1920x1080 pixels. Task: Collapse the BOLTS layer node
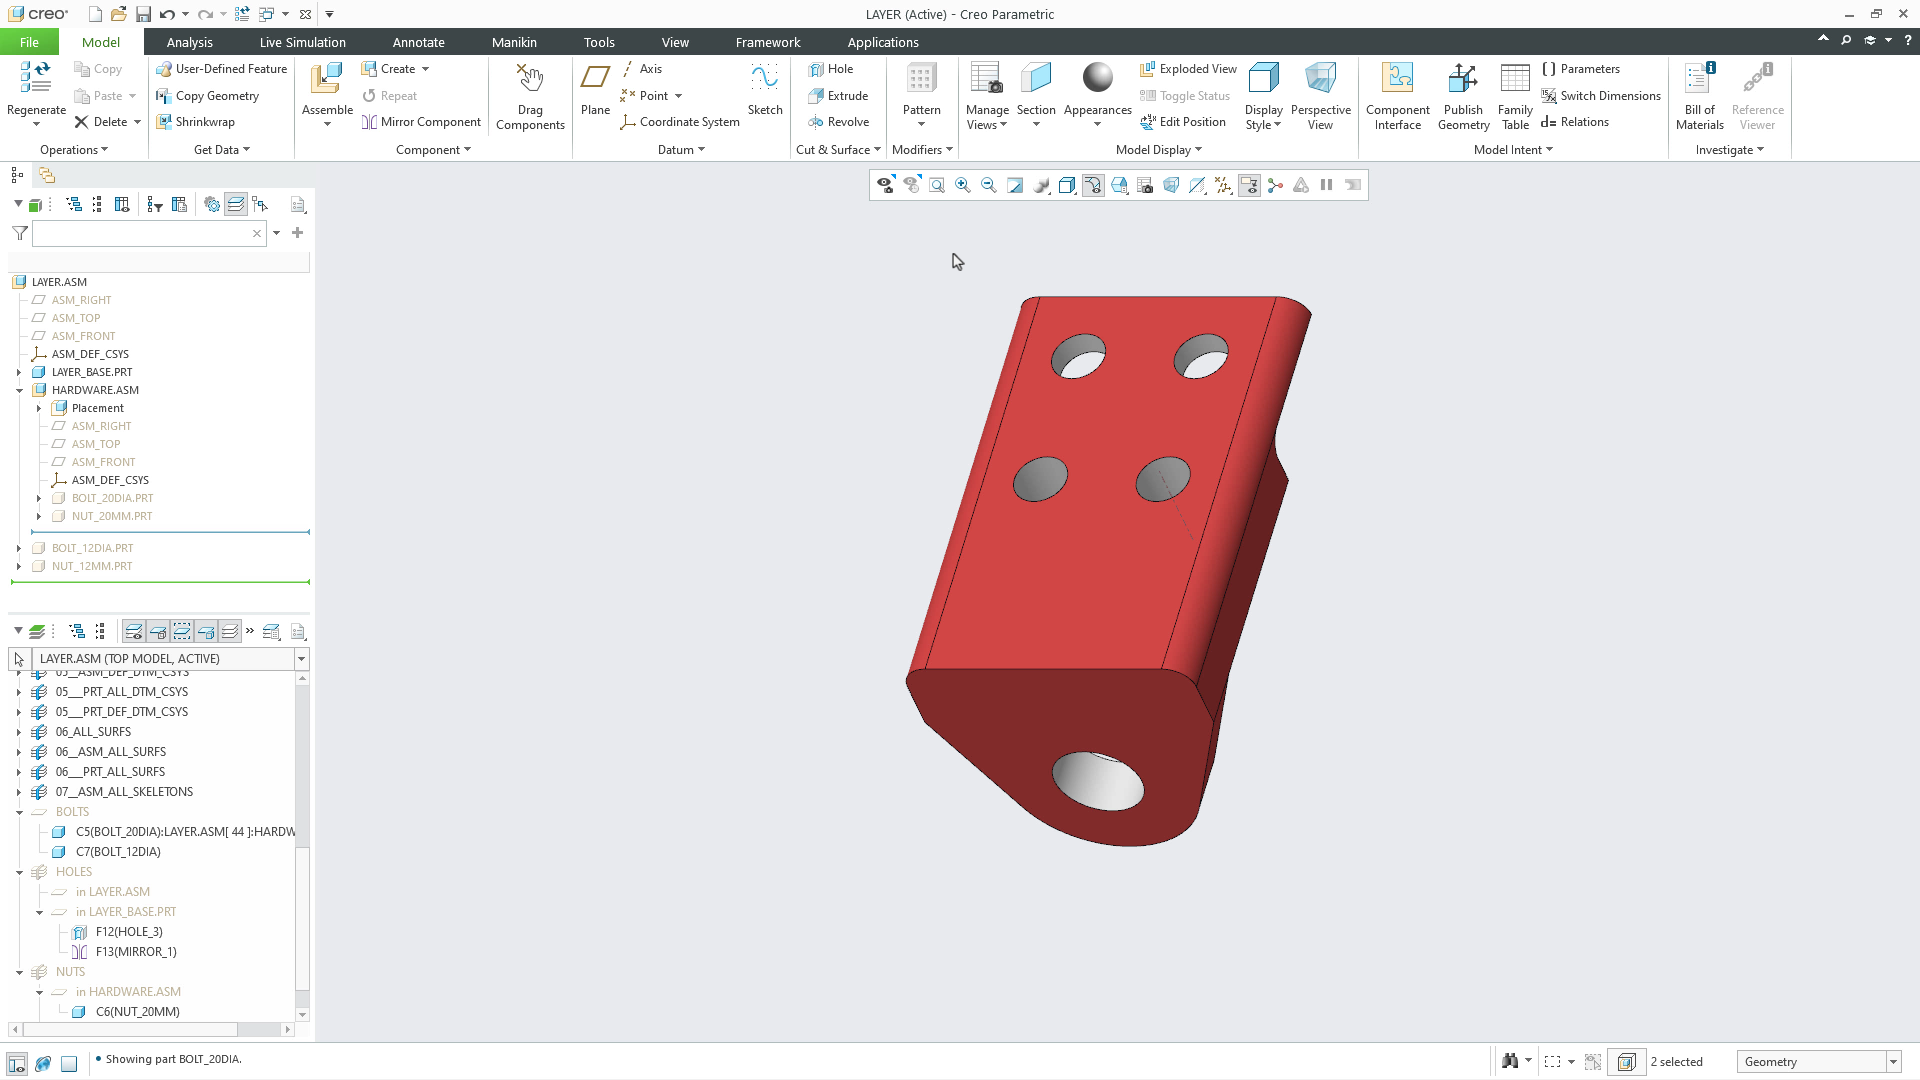pyautogui.click(x=19, y=812)
